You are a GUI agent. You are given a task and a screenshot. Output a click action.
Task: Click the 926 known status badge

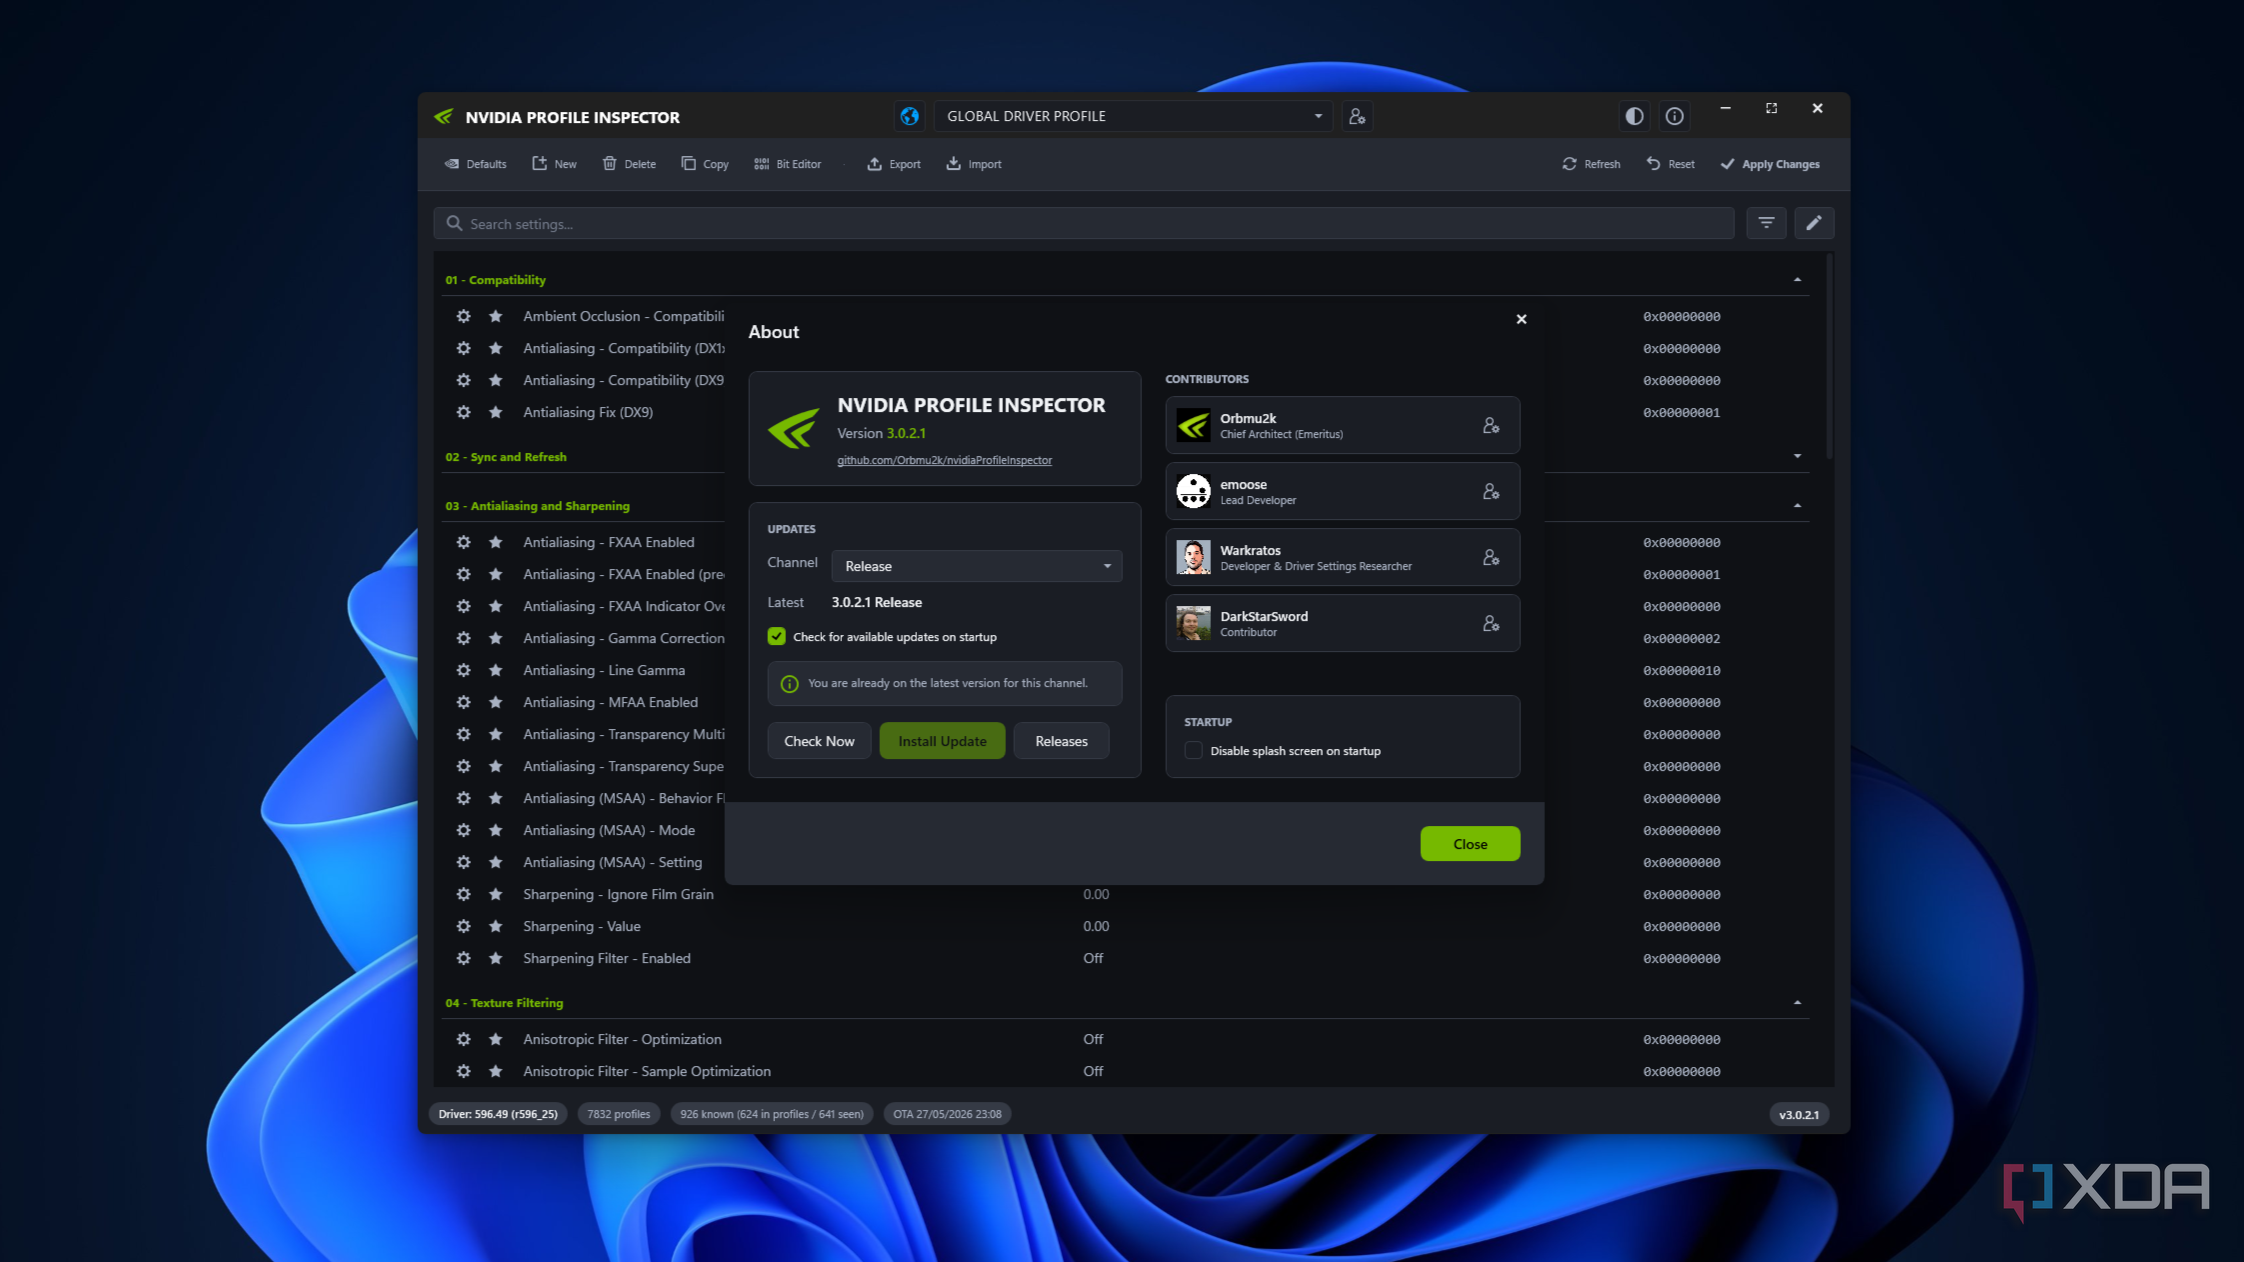tap(771, 1114)
